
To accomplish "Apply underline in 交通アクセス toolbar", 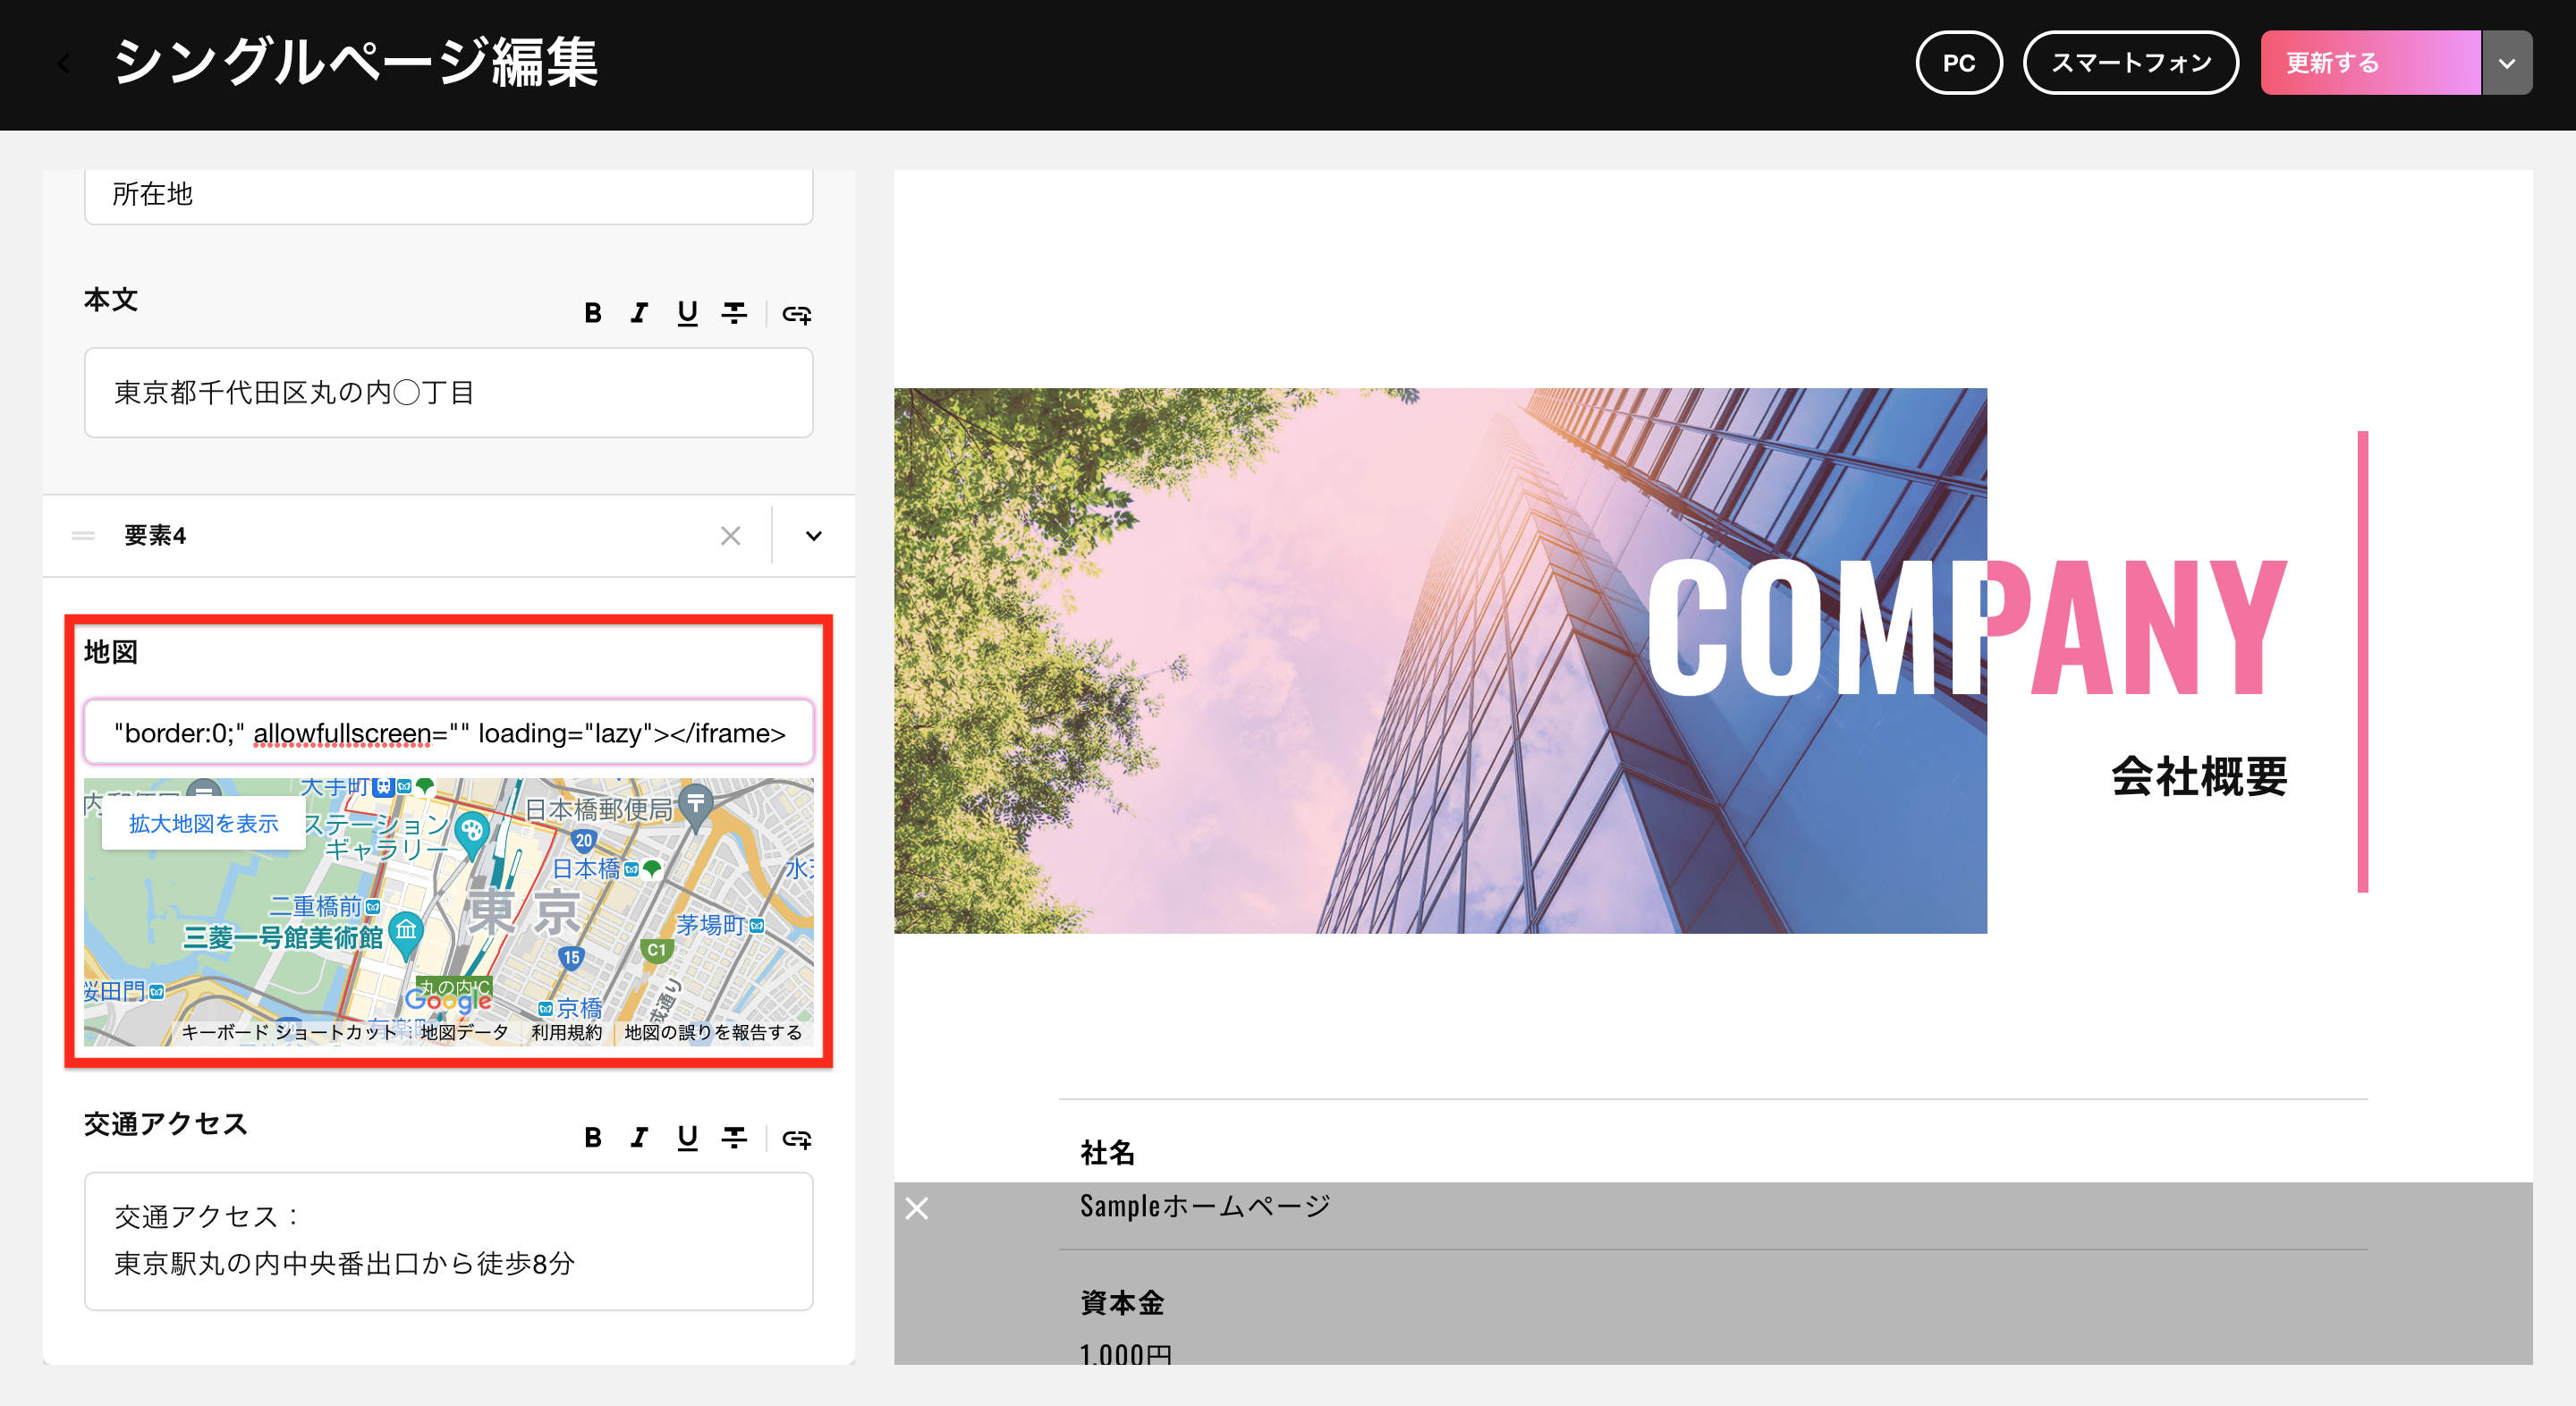I will pos(687,1138).
